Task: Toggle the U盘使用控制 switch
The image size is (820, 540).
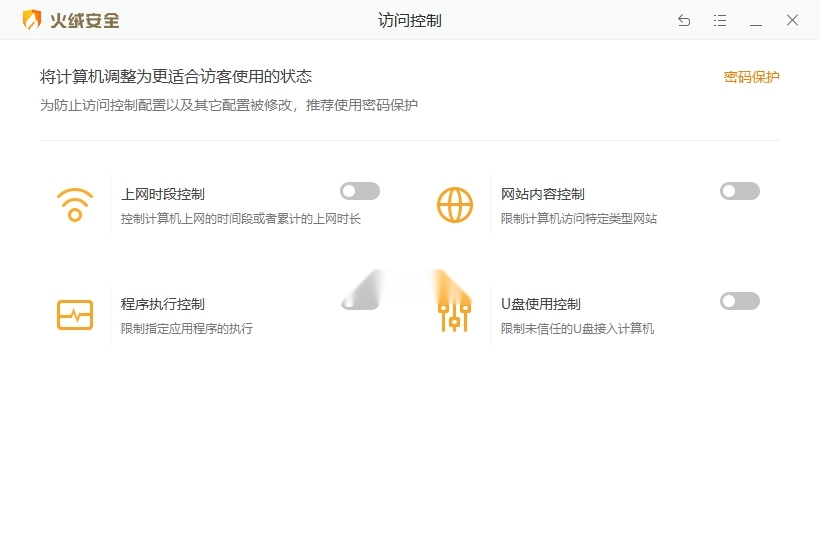Action: 740,301
